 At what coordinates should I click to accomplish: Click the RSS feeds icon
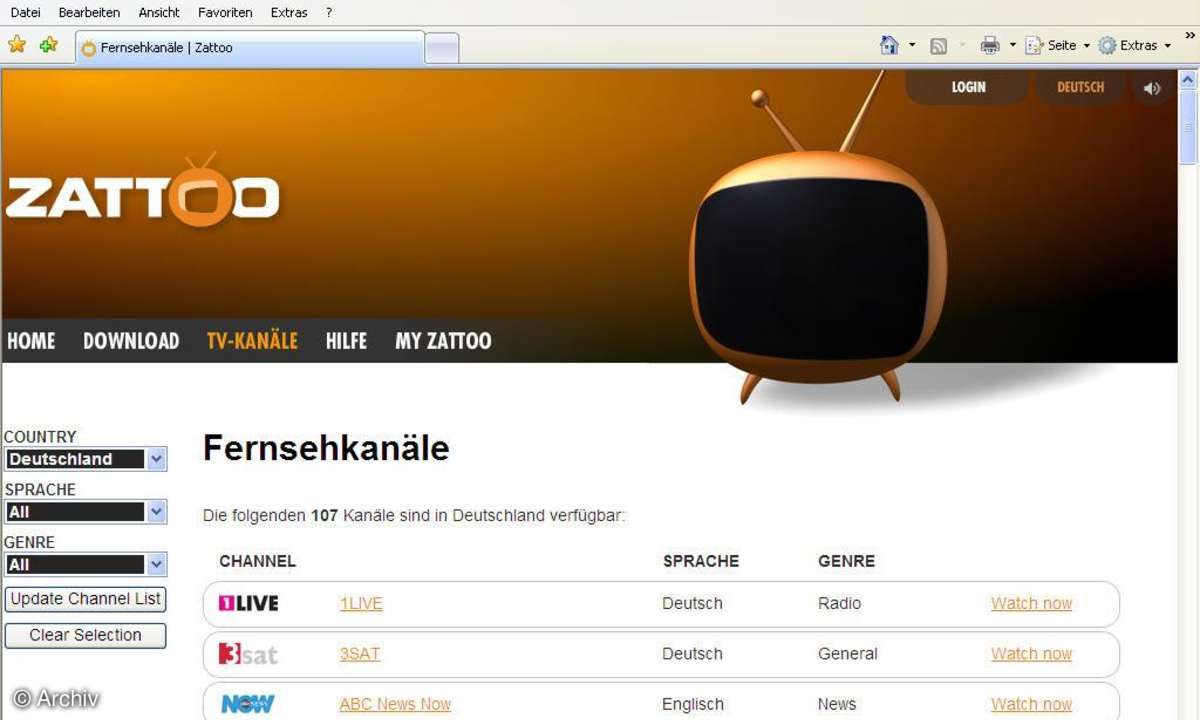coord(938,46)
